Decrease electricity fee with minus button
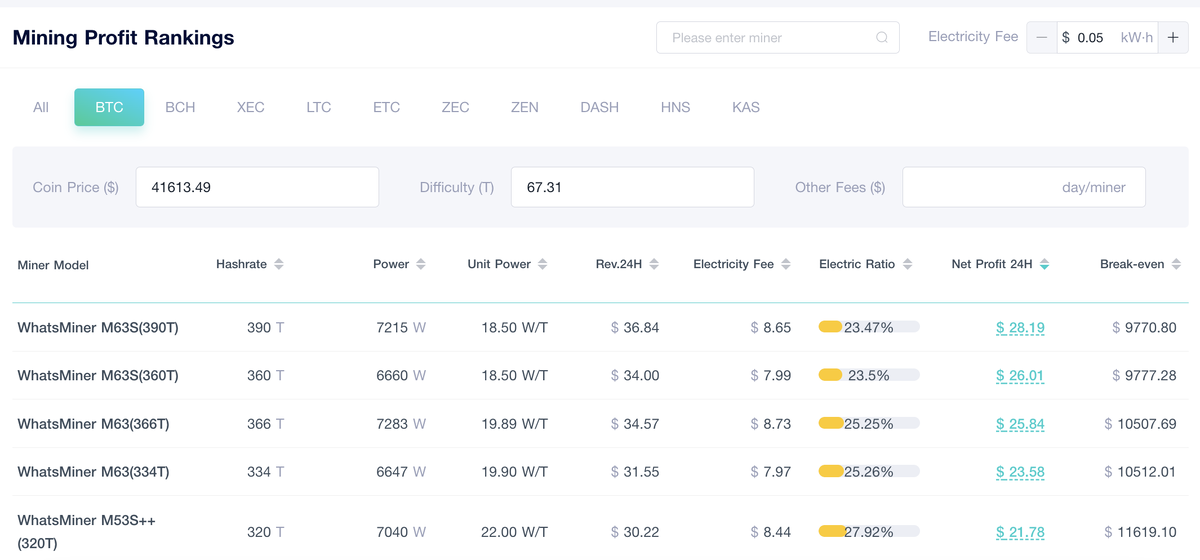This screenshot has width=1200, height=560. pos(1042,37)
